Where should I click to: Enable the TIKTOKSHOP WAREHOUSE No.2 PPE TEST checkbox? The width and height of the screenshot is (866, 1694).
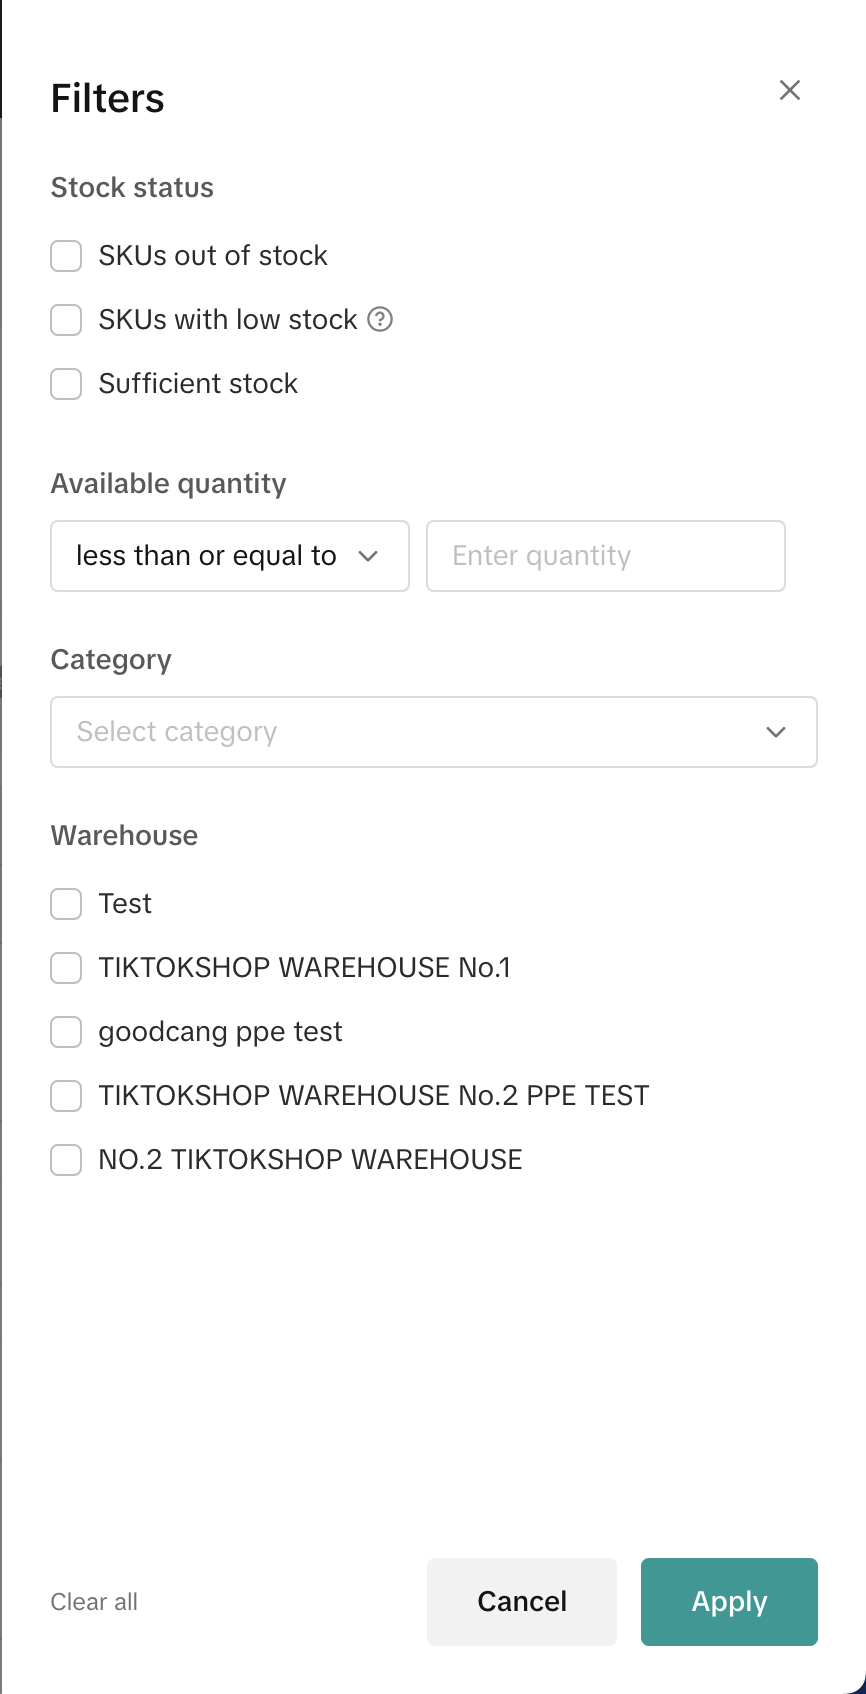[x=66, y=1096]
